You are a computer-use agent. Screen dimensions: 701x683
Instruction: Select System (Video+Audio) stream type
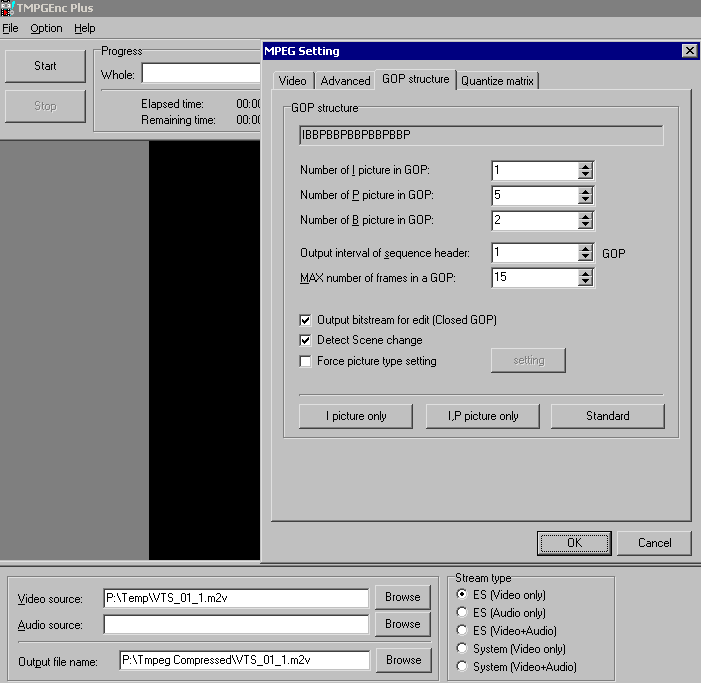pos(462,666)
